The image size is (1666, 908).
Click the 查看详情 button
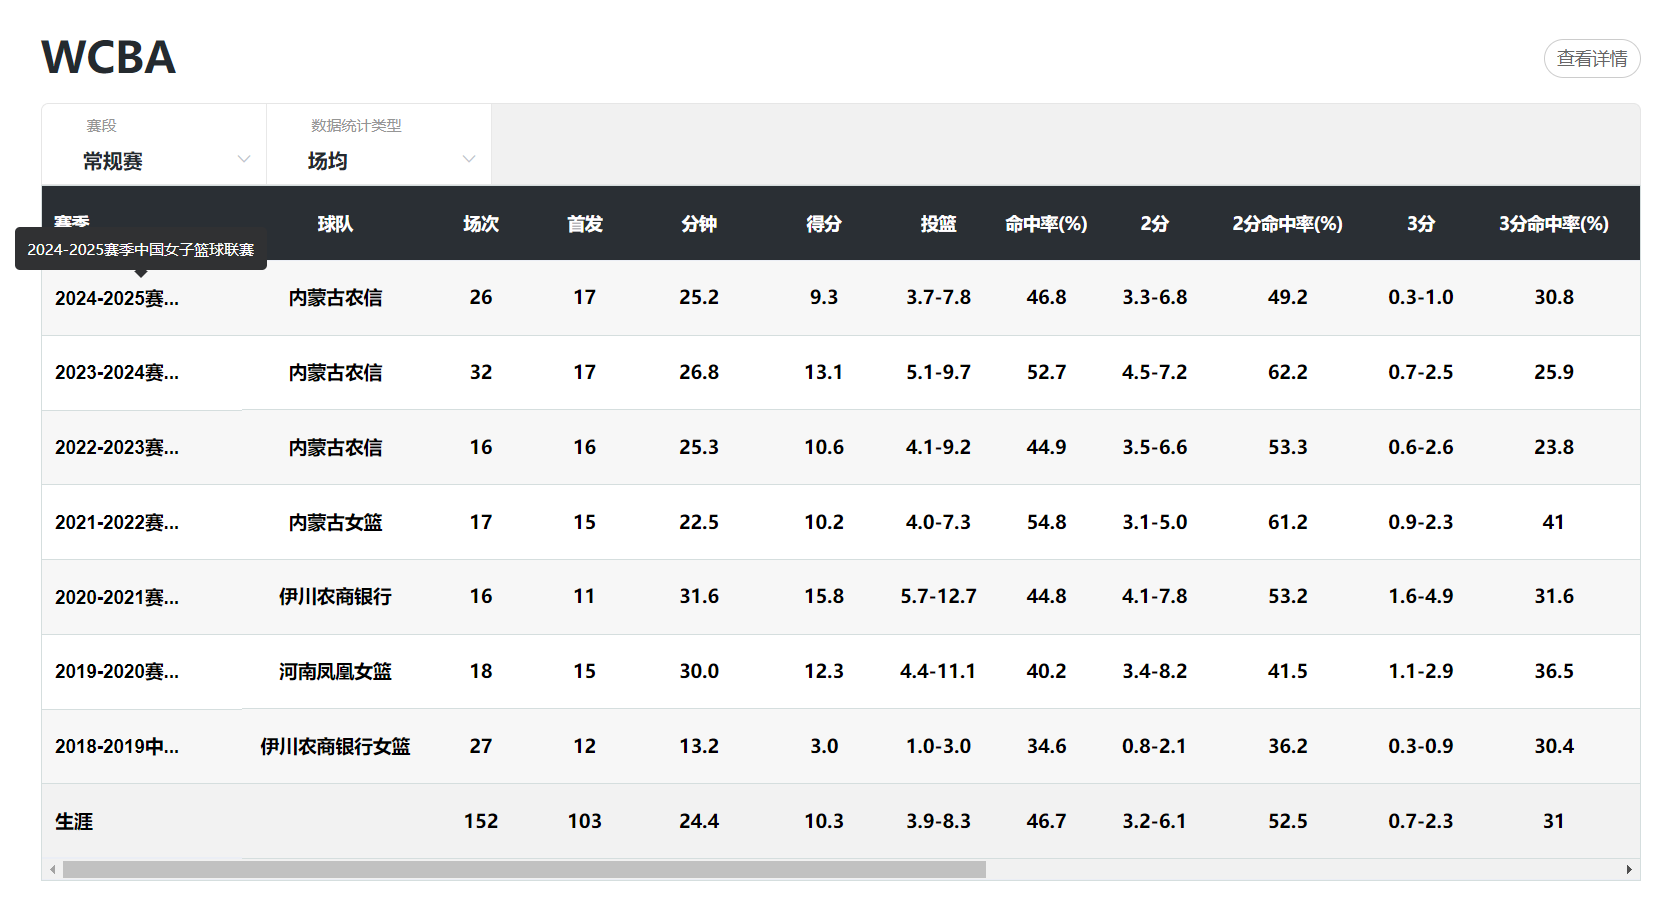coord(1591,59)
